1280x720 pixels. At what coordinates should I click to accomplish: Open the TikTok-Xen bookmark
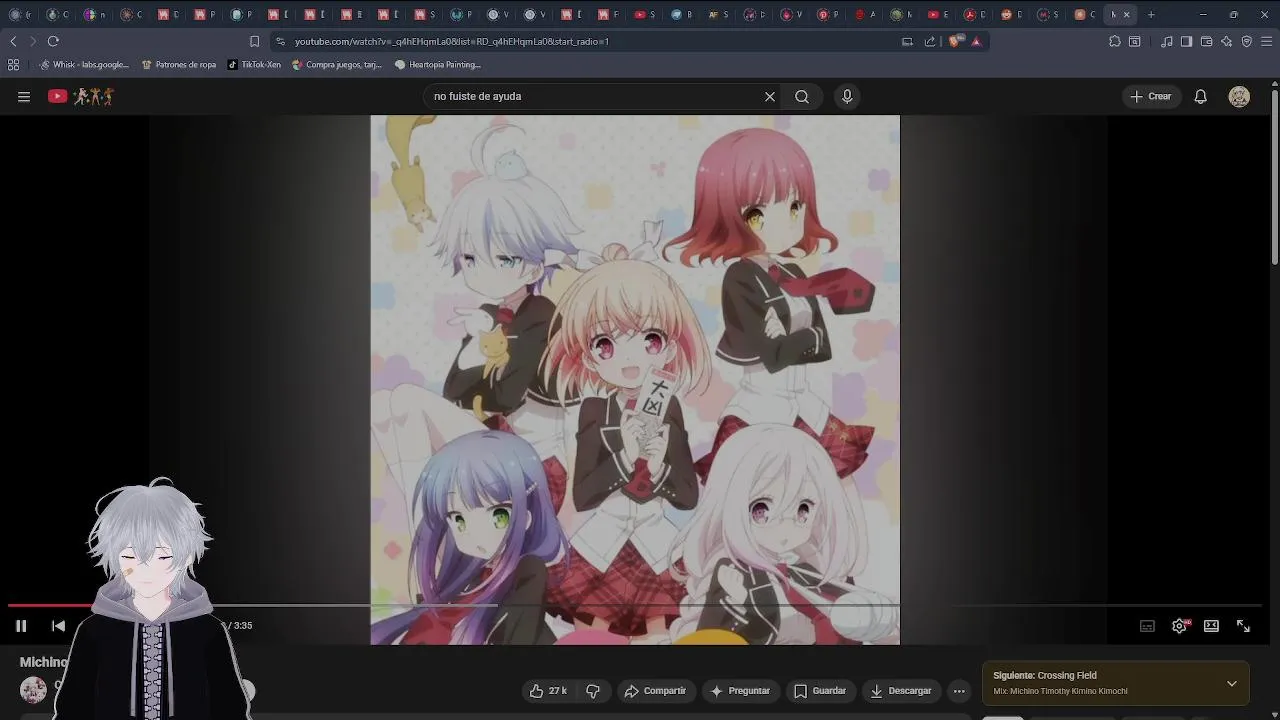tap(254, 64)
